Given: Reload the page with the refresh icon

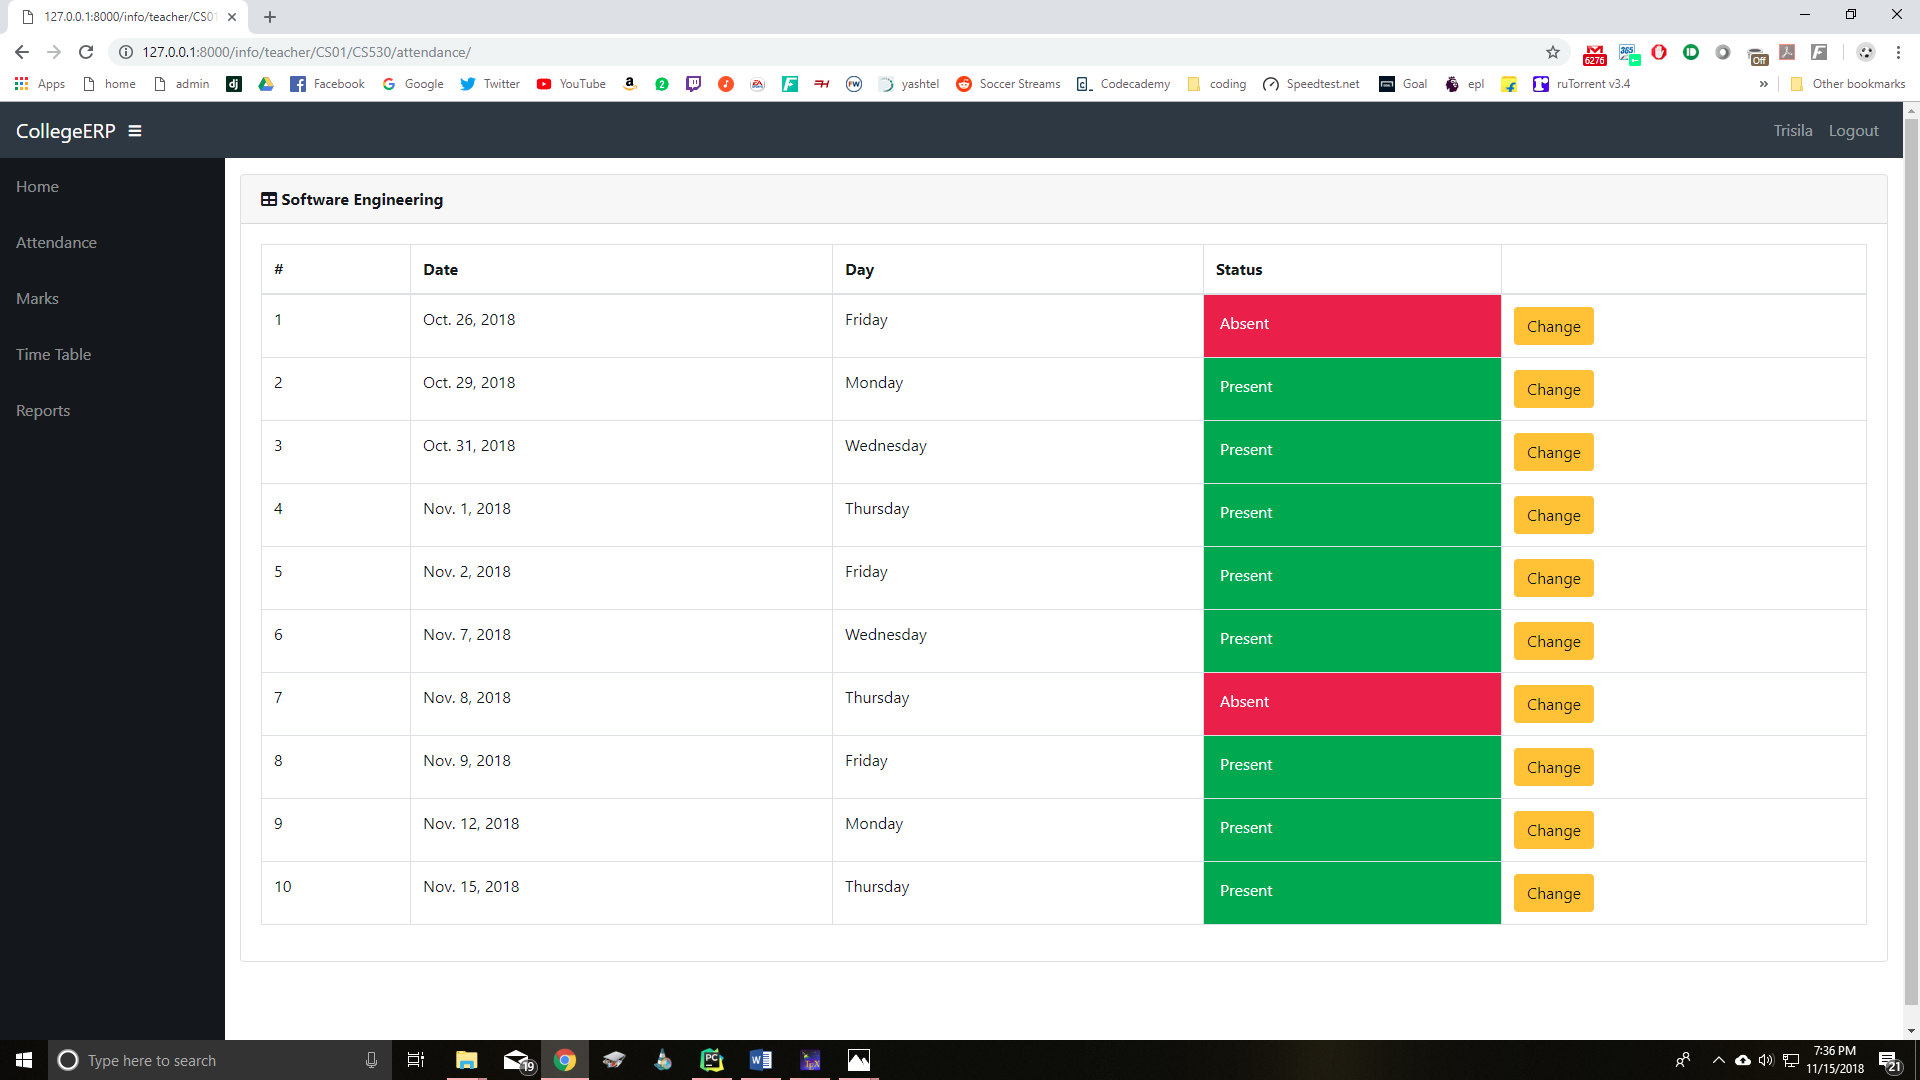Looking at the screenshot, I should [x=86, y=52].
